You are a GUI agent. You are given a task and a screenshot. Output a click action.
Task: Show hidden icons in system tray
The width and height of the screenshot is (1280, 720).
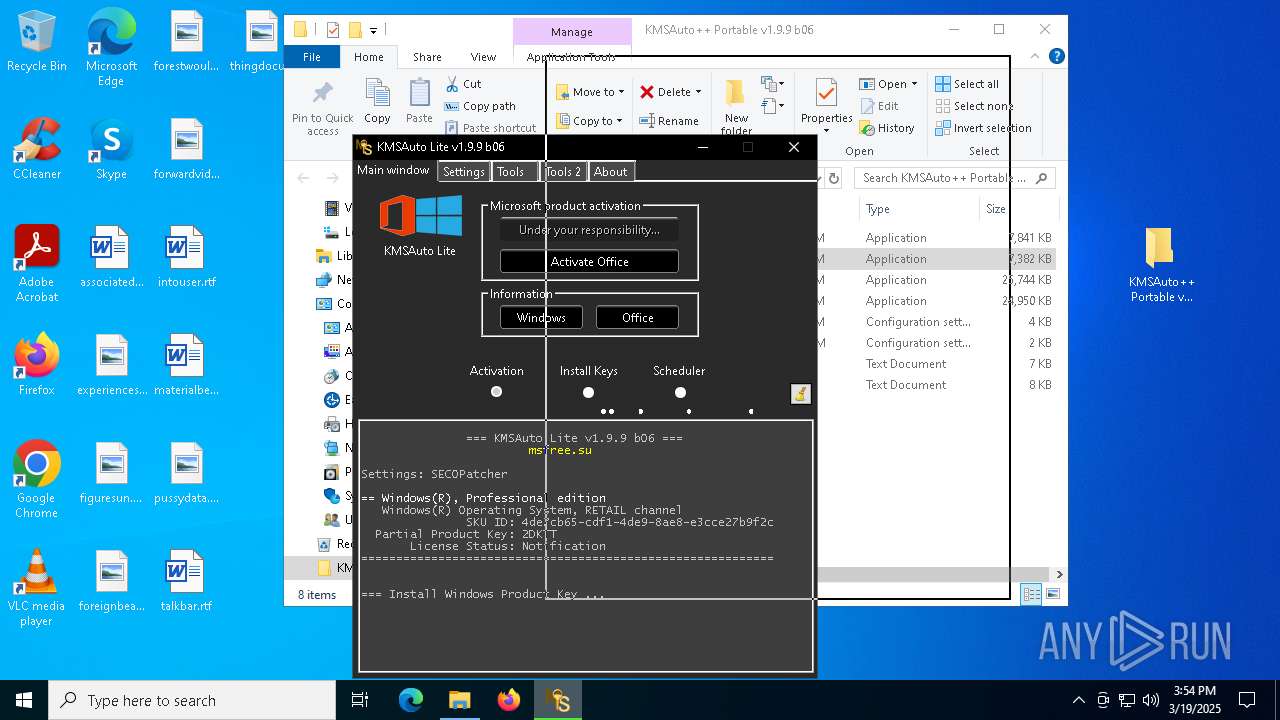pyautogui.click(x=1078, y=700)
